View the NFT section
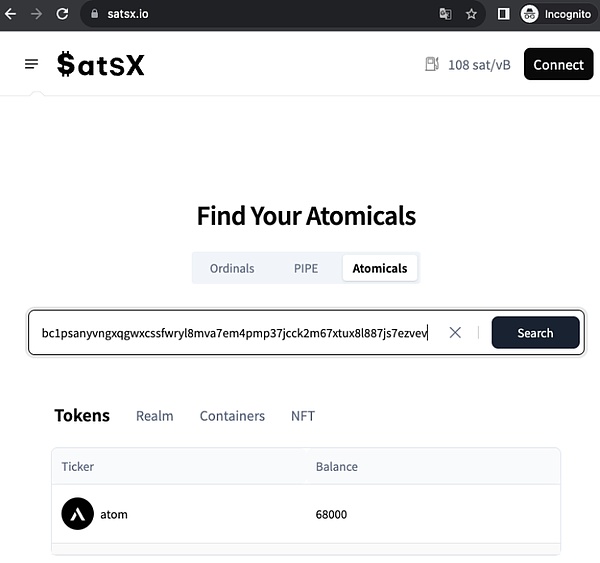The height and width of the screenshot is (563, 600). point(303,416)
